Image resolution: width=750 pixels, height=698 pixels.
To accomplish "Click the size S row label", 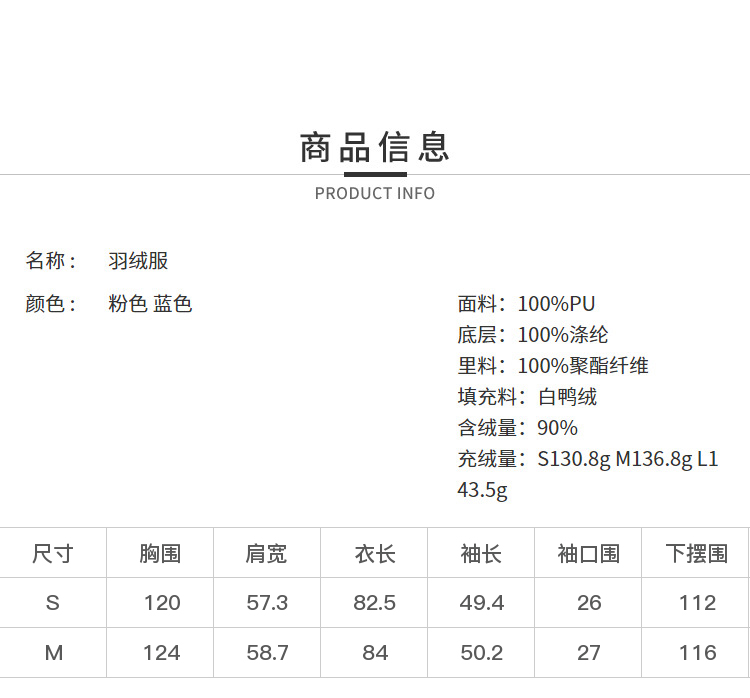I will (53, 603).
